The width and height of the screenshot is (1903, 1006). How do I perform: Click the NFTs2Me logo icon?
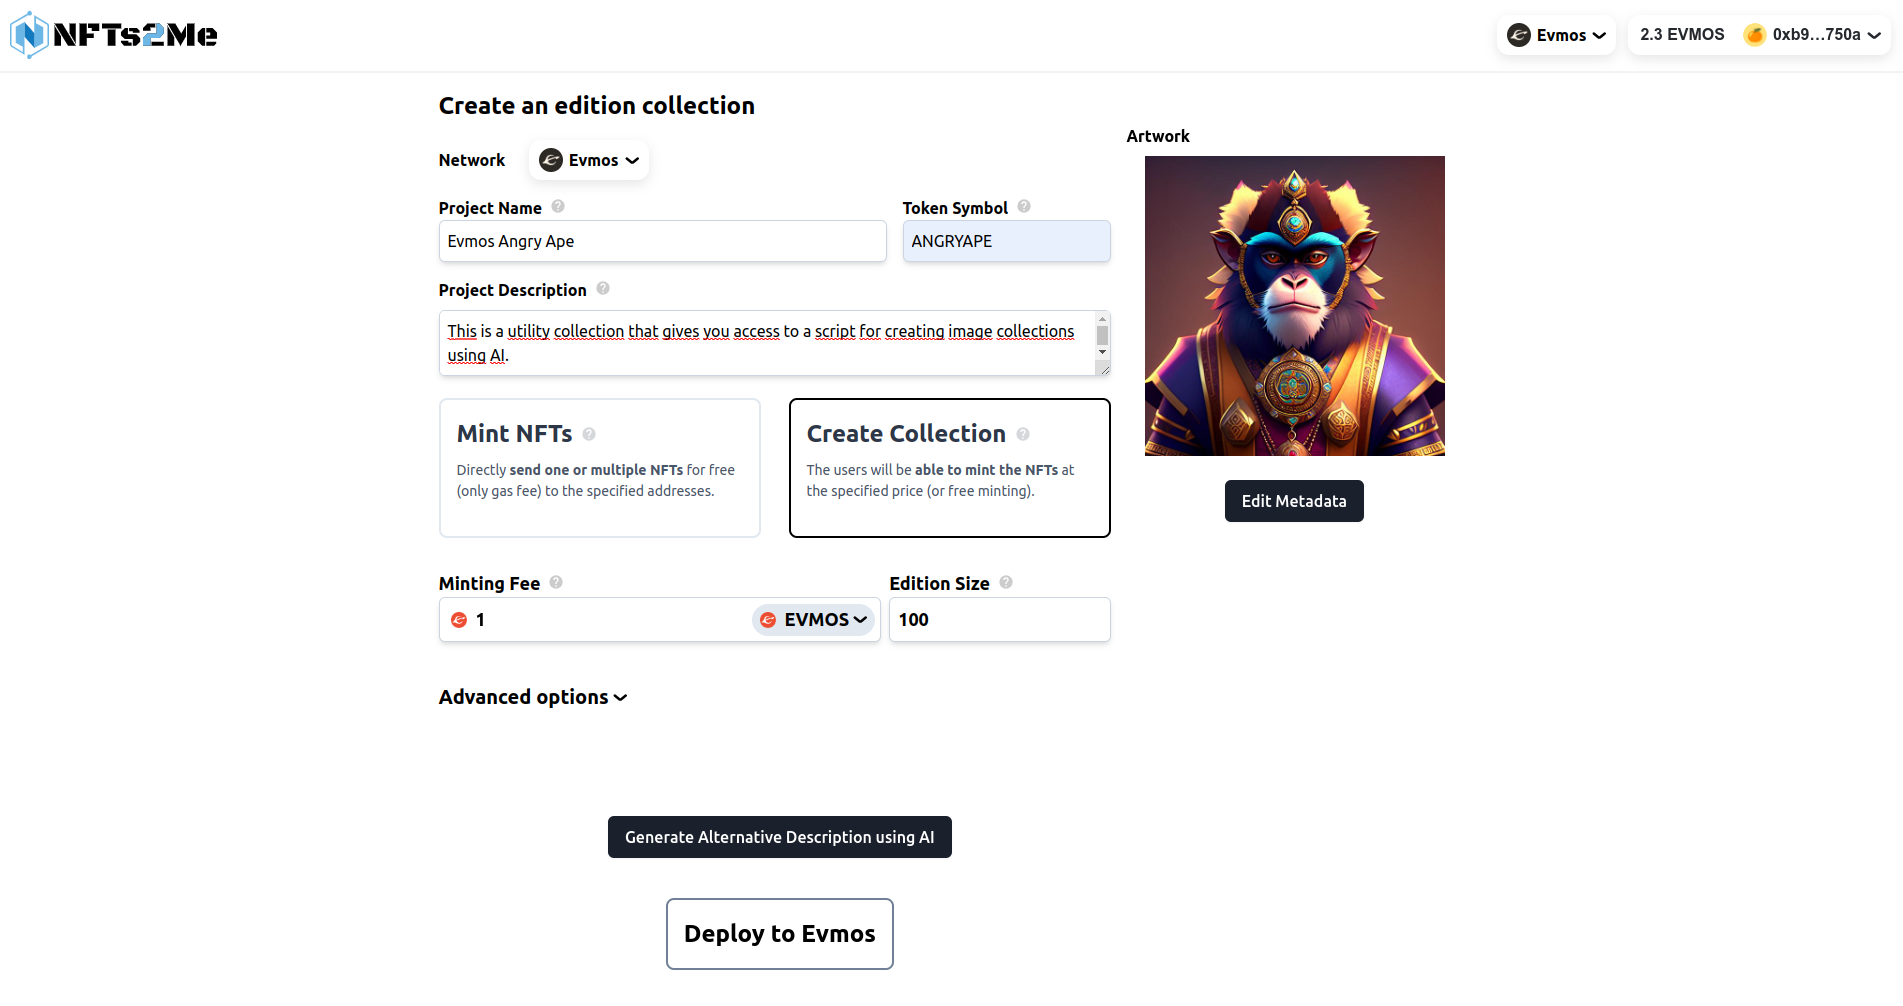tap(27, 35)
